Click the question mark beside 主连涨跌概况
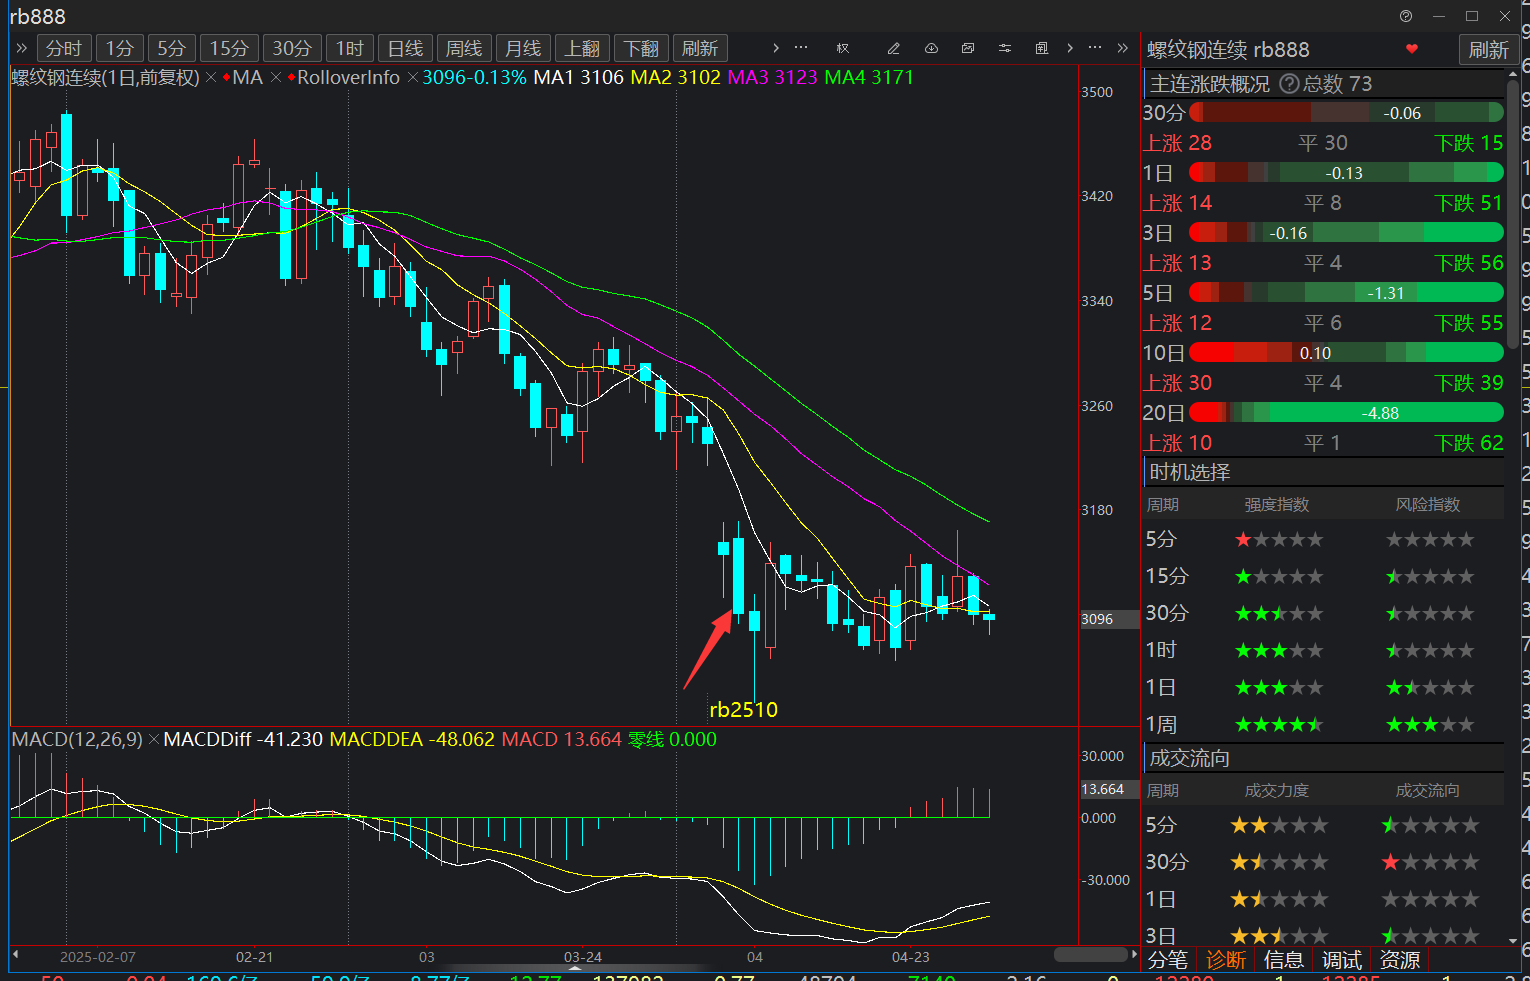1530x981 pixels. tap(1289, 84)
